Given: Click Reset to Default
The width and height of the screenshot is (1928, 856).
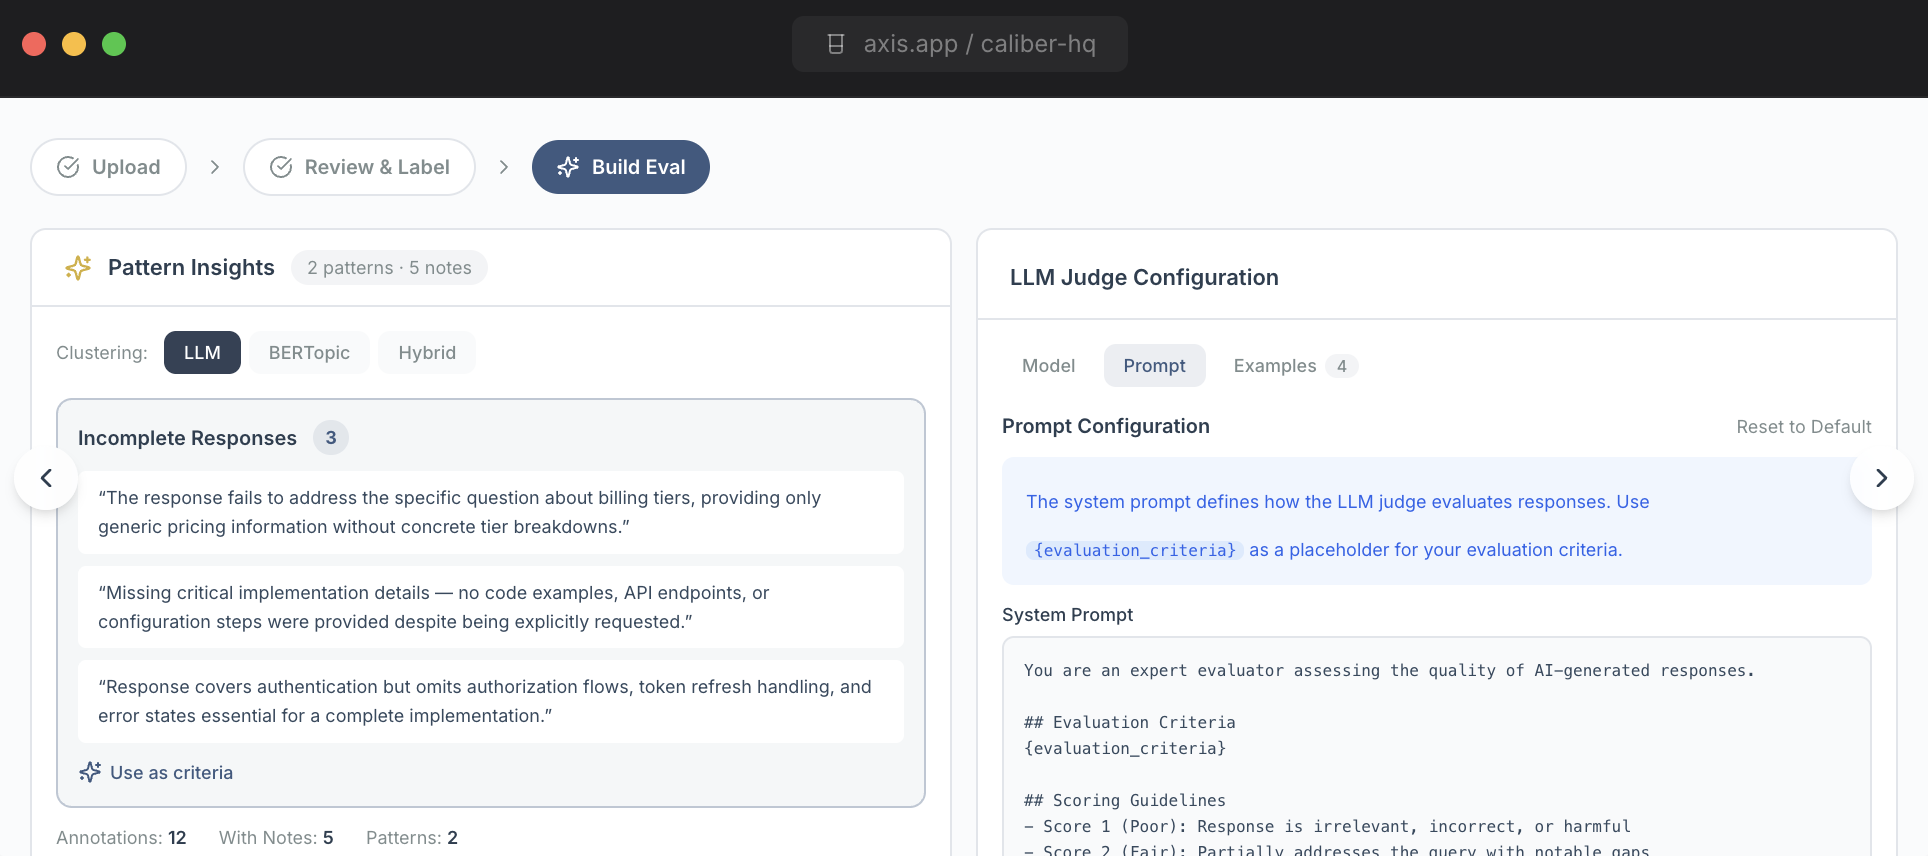Looking at the screenshot, I should tap(1803, 427).
